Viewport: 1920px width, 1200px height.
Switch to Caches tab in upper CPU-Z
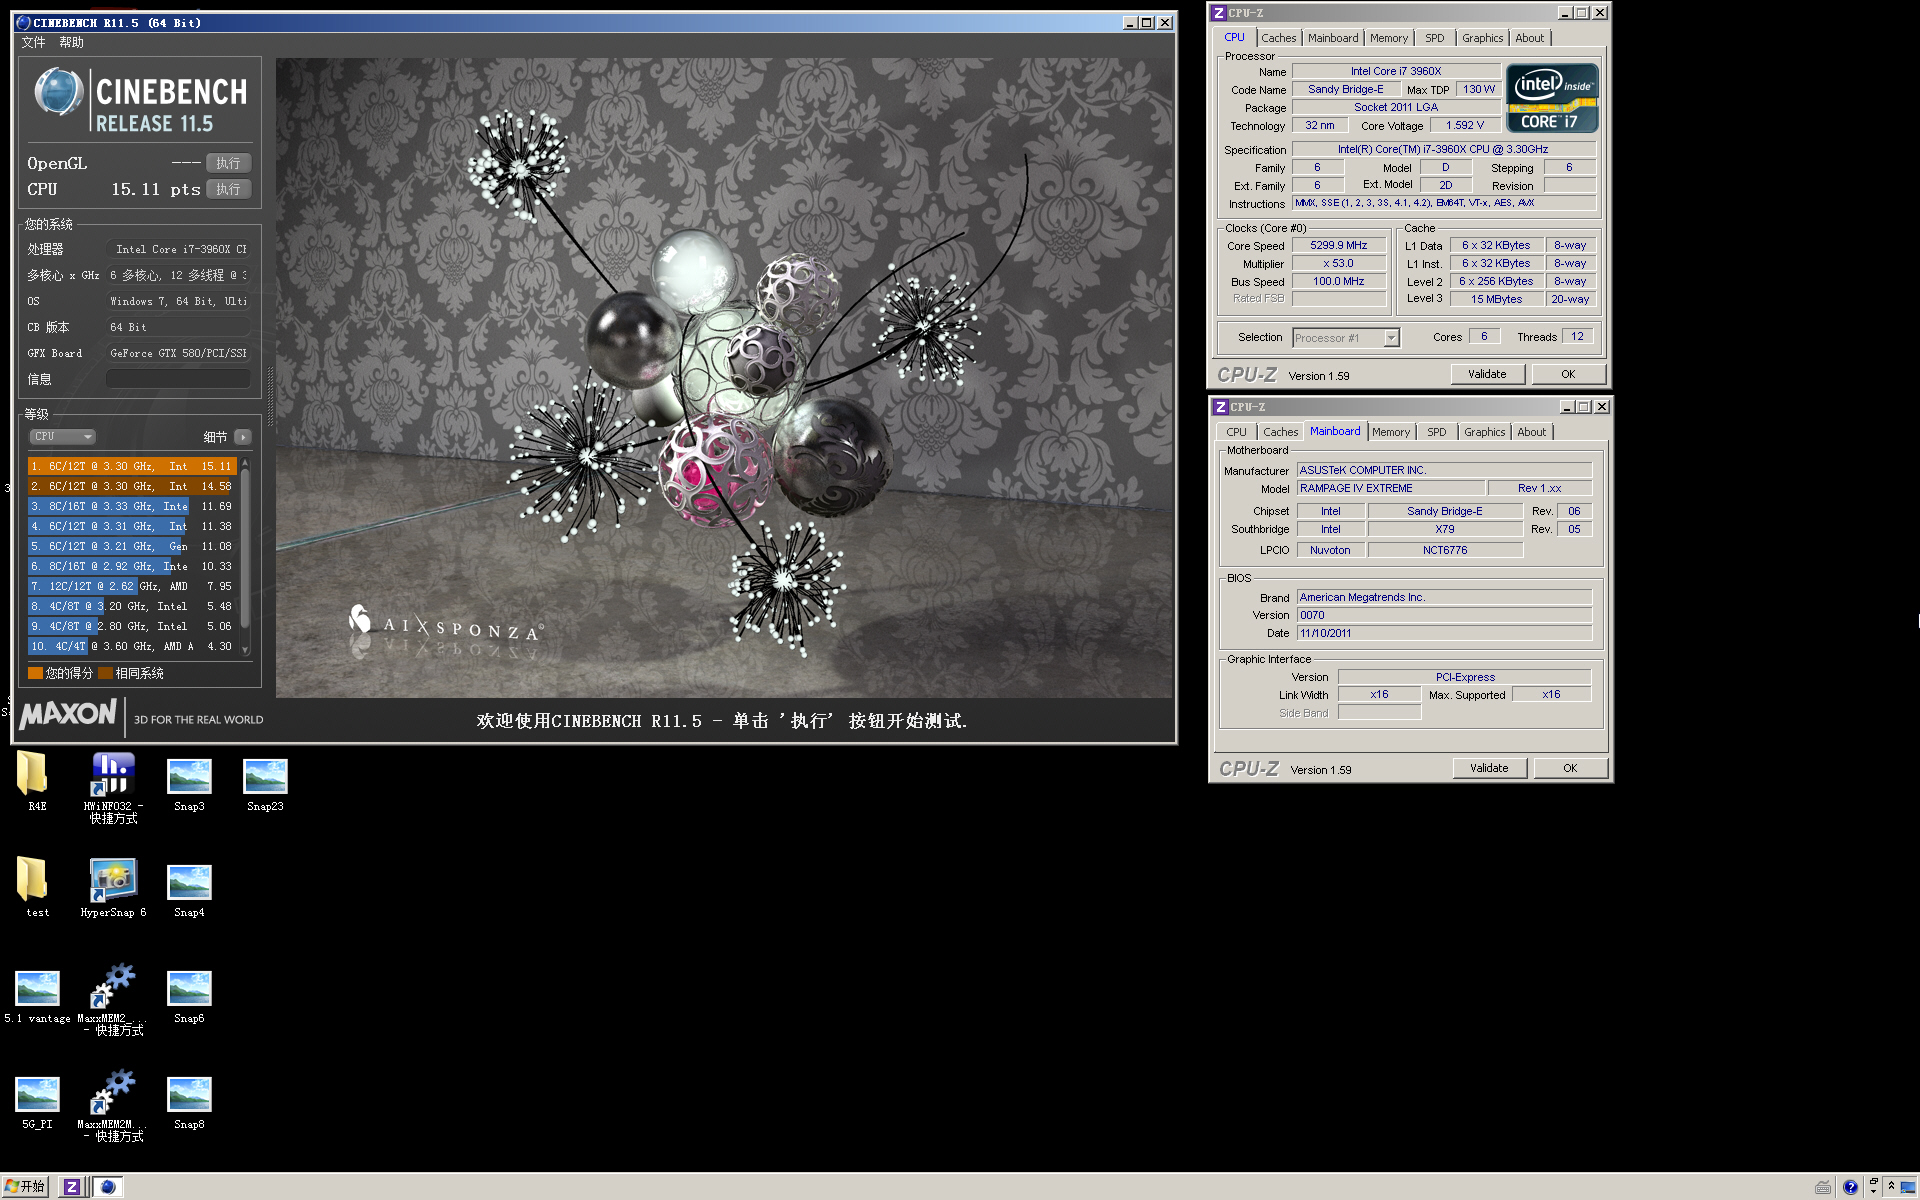coord(1278,38)
